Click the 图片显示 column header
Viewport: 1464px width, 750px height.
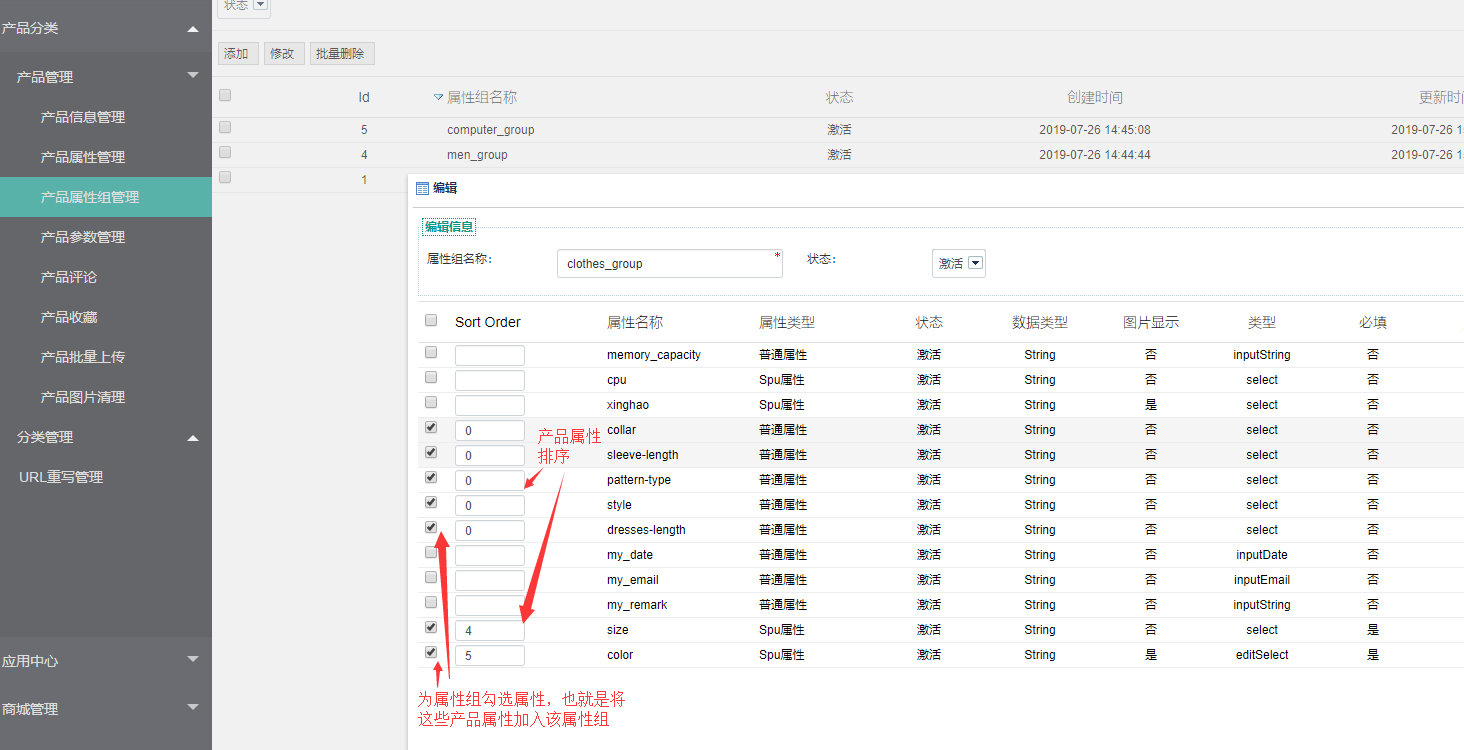point(1151,322)
